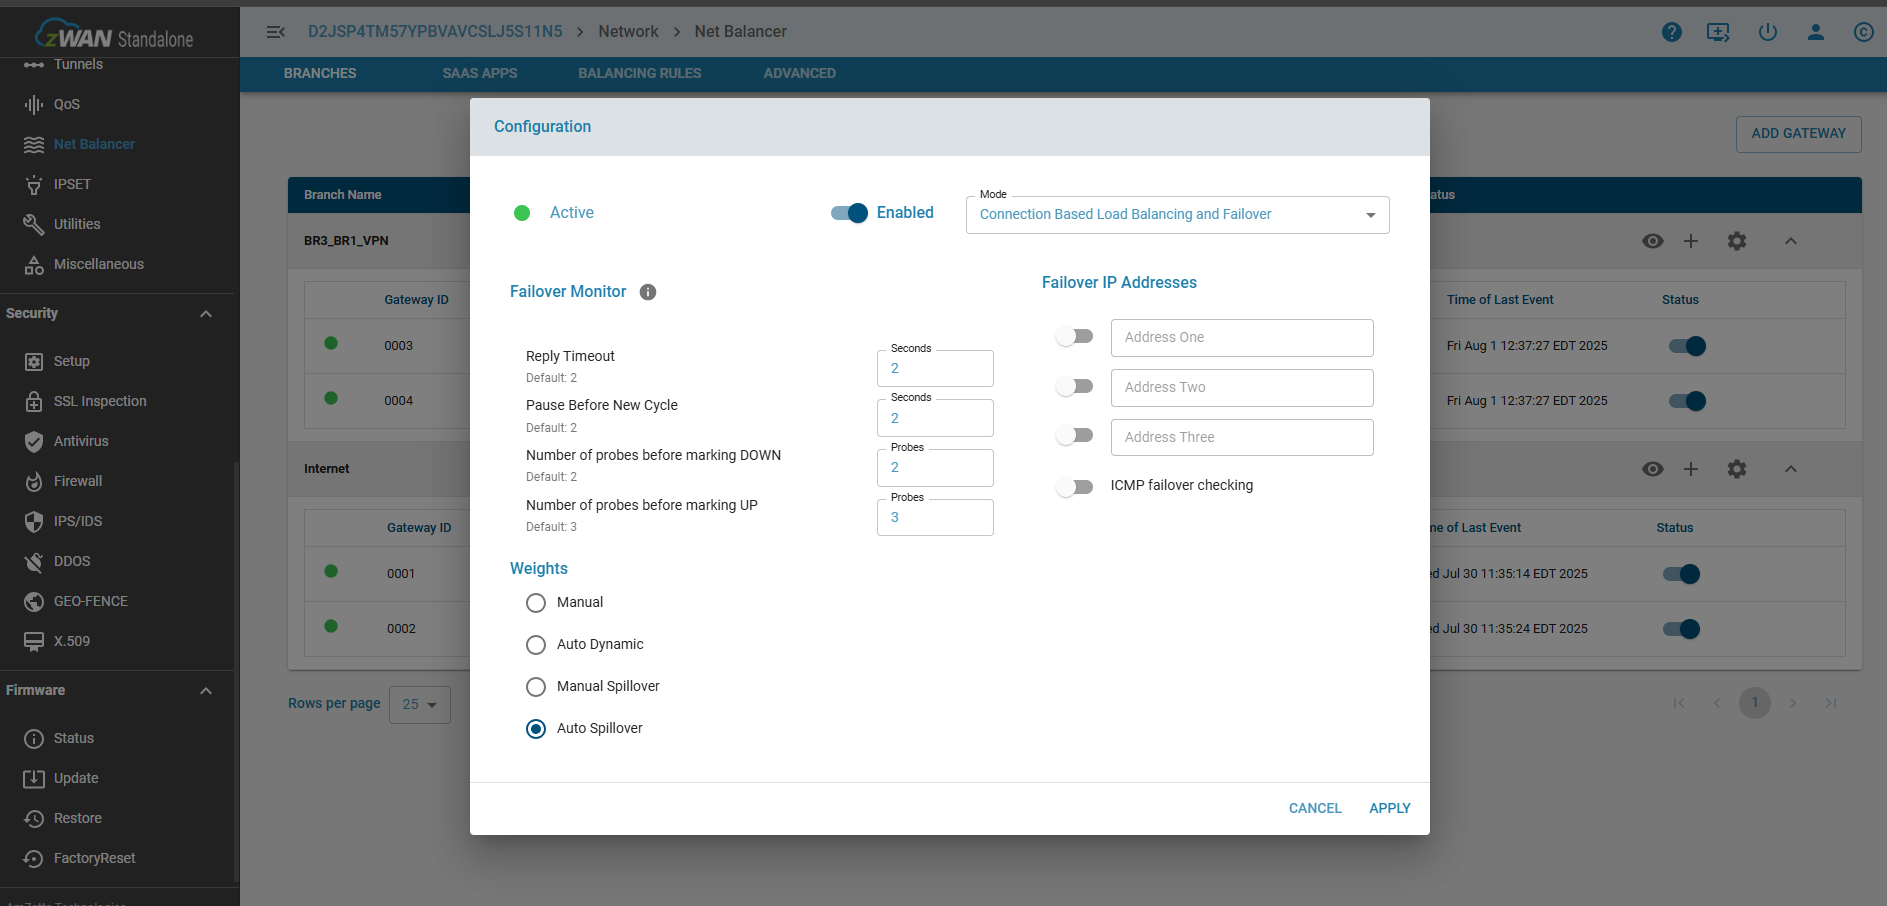Open the settings gear for BR3_BR1_VPN branch

pyautogui.click(x=1736, y=241)
